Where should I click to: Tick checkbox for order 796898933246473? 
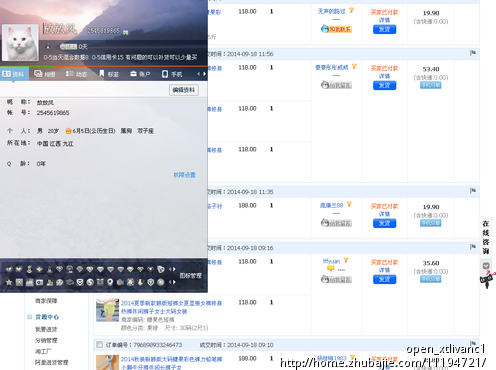(99, 344)
